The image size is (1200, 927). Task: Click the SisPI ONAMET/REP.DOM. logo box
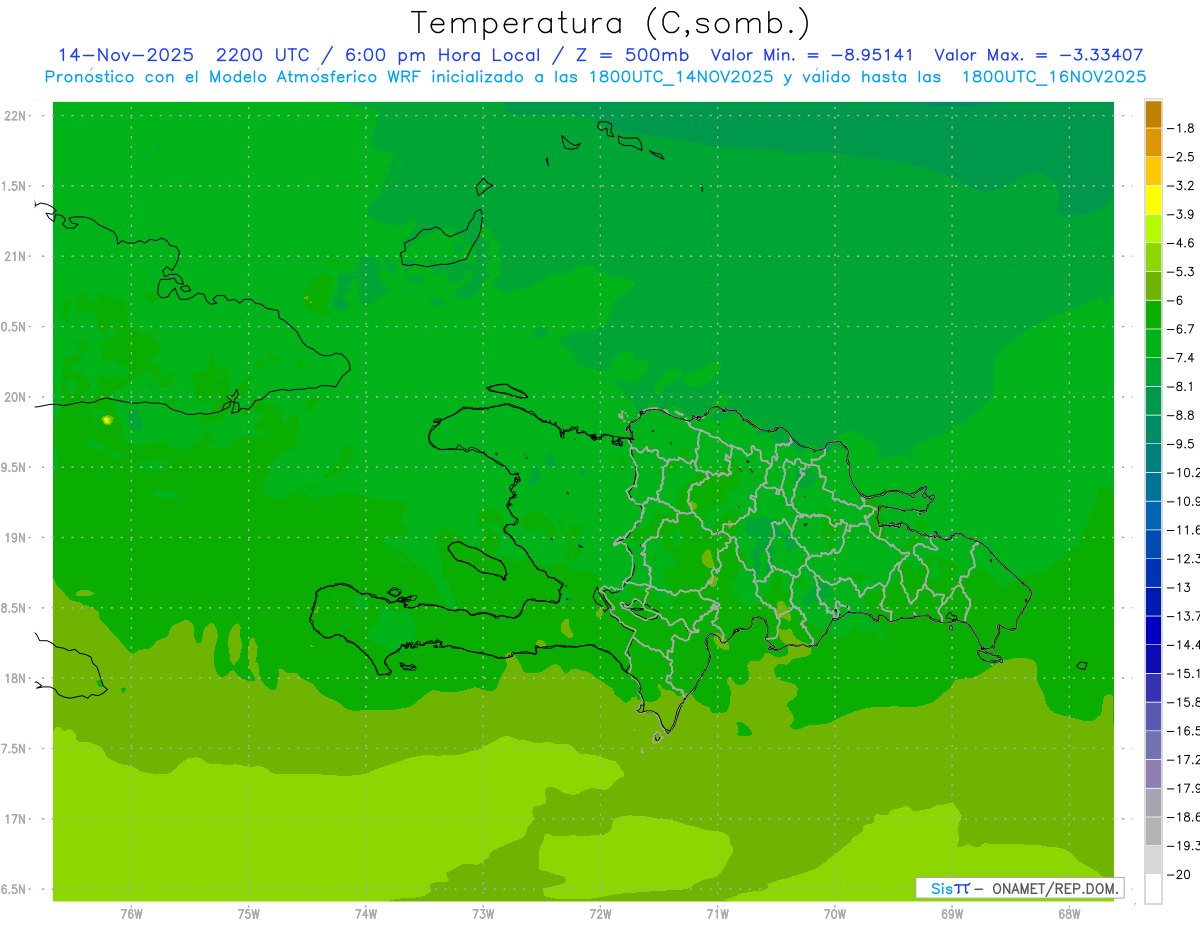click(1020, 888)
